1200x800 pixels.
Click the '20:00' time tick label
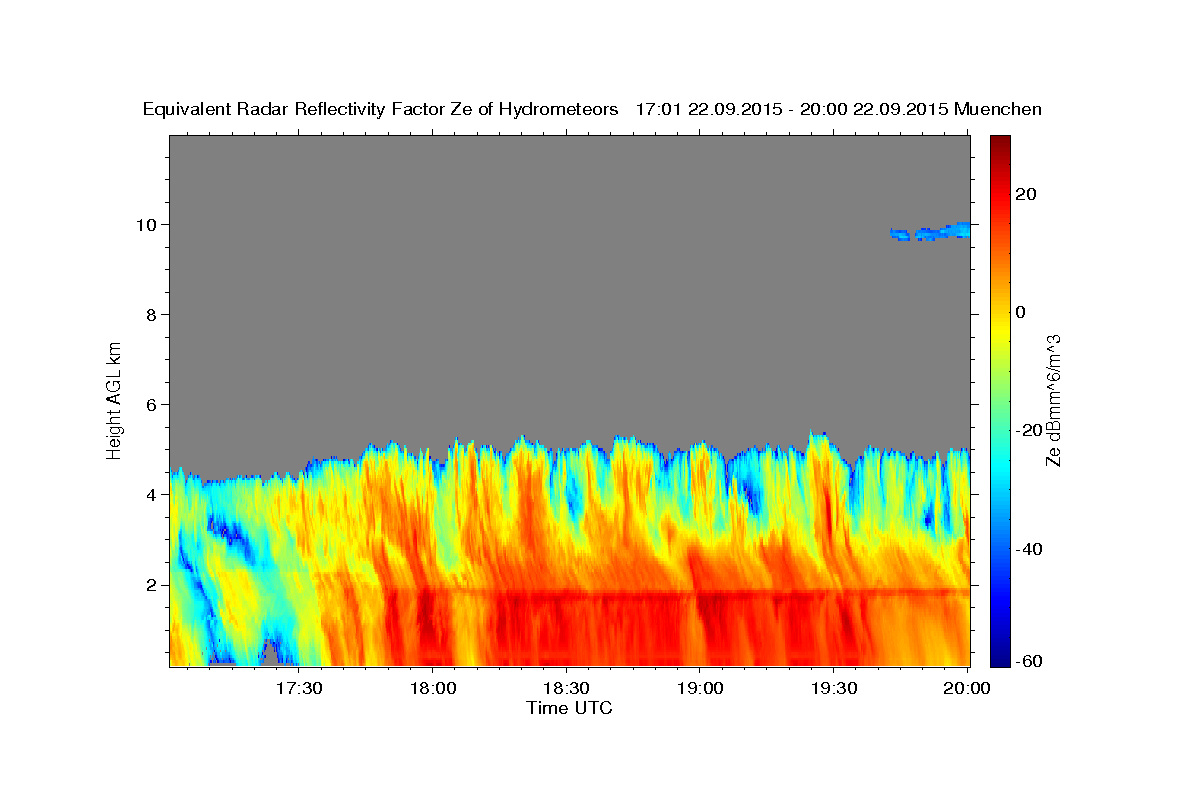pos(967,689)
